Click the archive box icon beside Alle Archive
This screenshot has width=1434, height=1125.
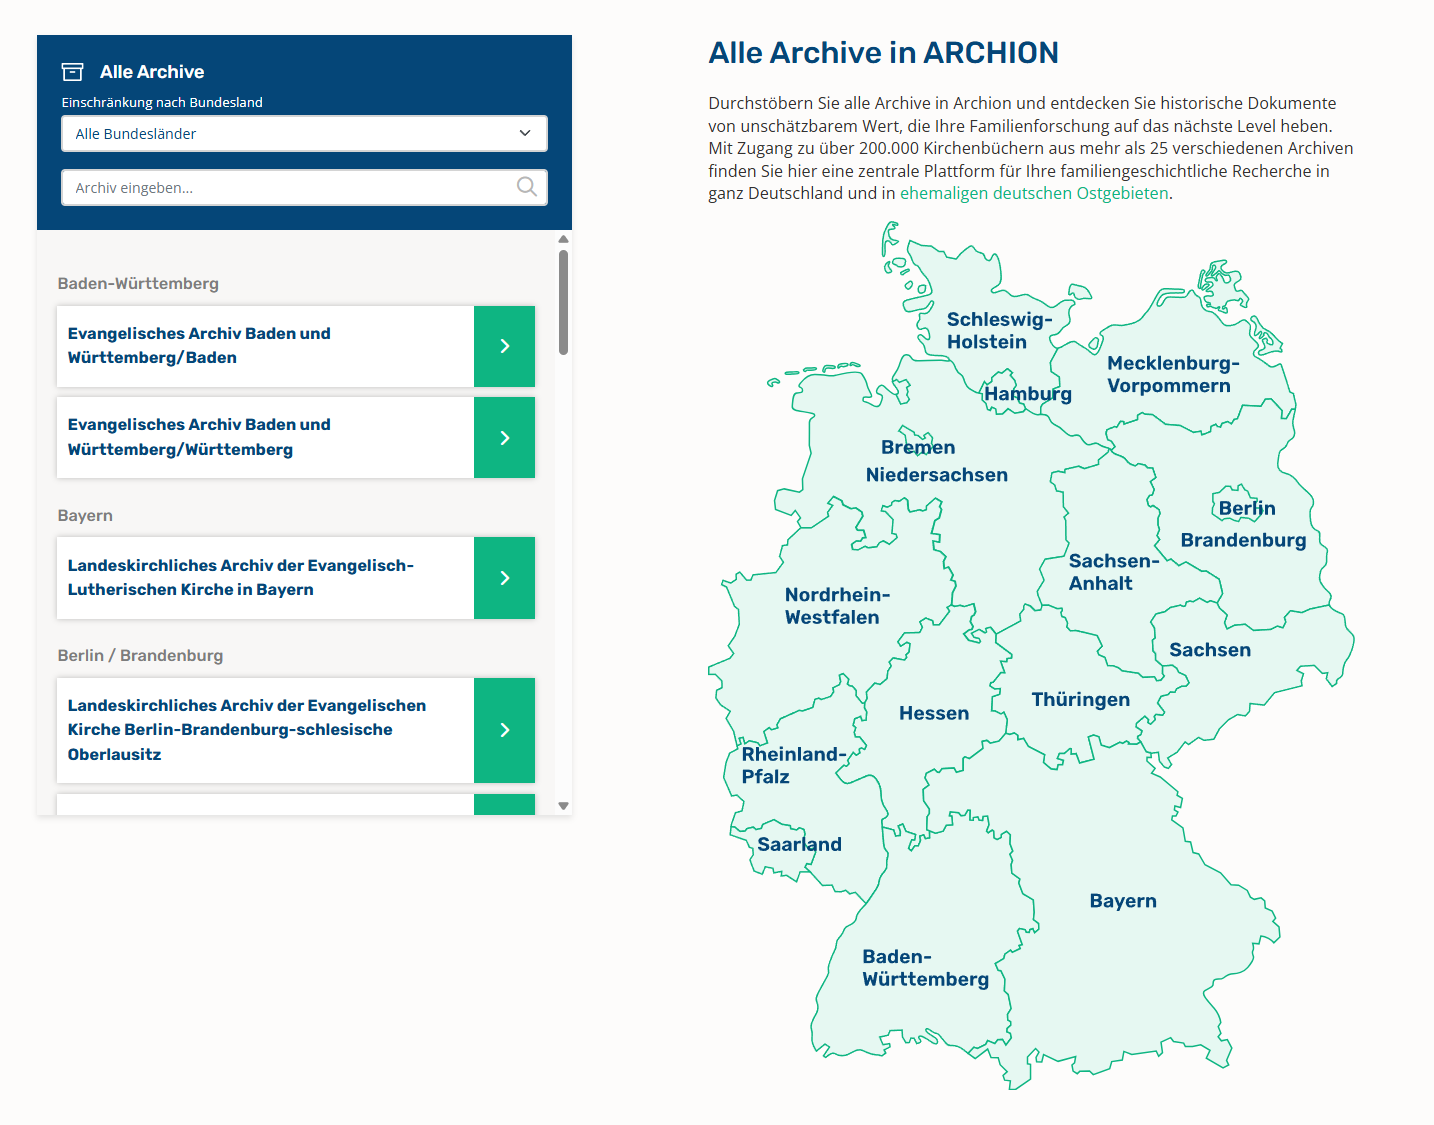pos(72,72)
